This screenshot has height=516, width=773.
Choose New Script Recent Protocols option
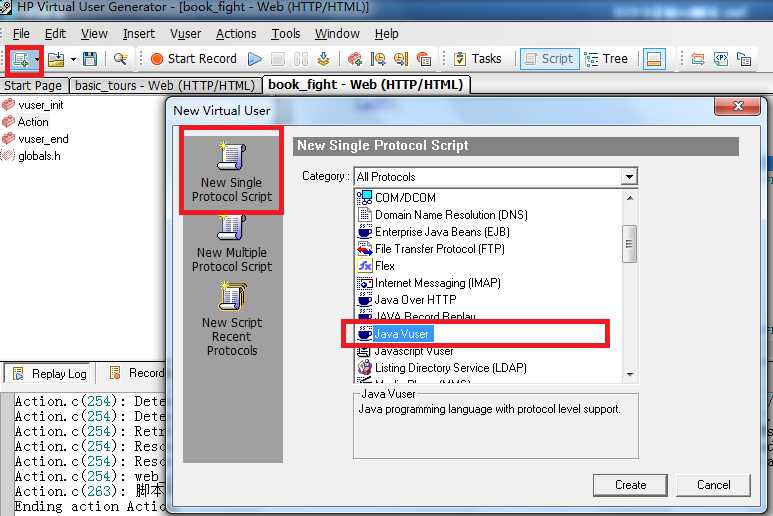(232, 319)
